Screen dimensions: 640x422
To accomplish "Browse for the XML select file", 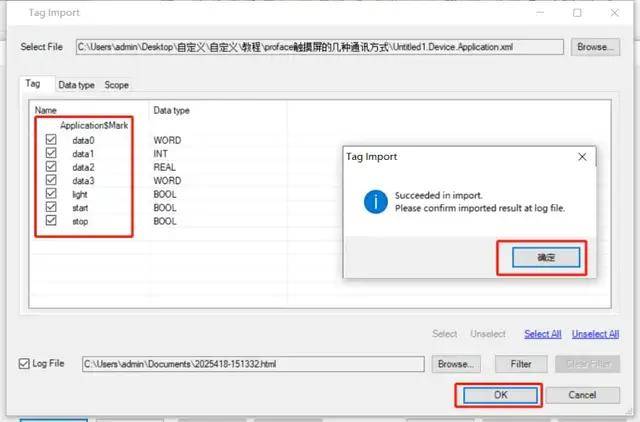I will pos(595,47).
